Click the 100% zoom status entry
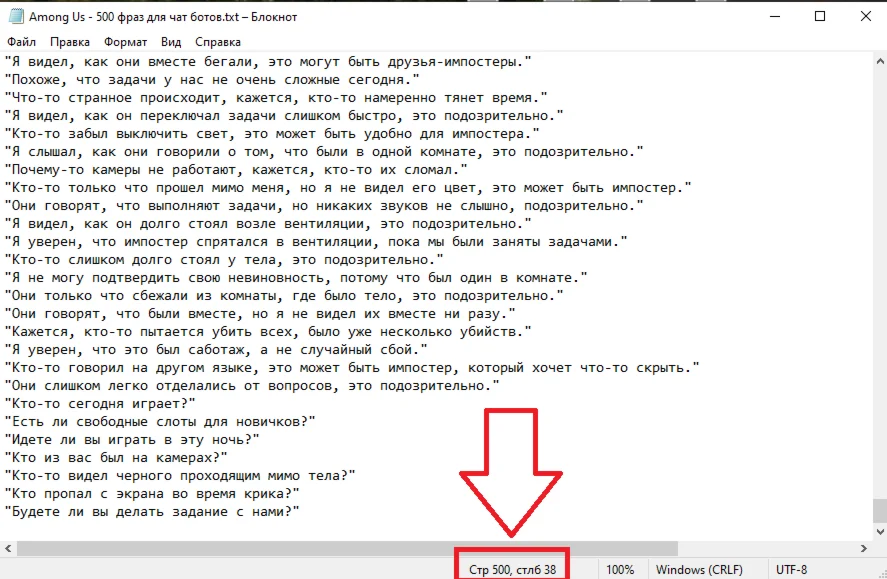 [x=620, y=569]
